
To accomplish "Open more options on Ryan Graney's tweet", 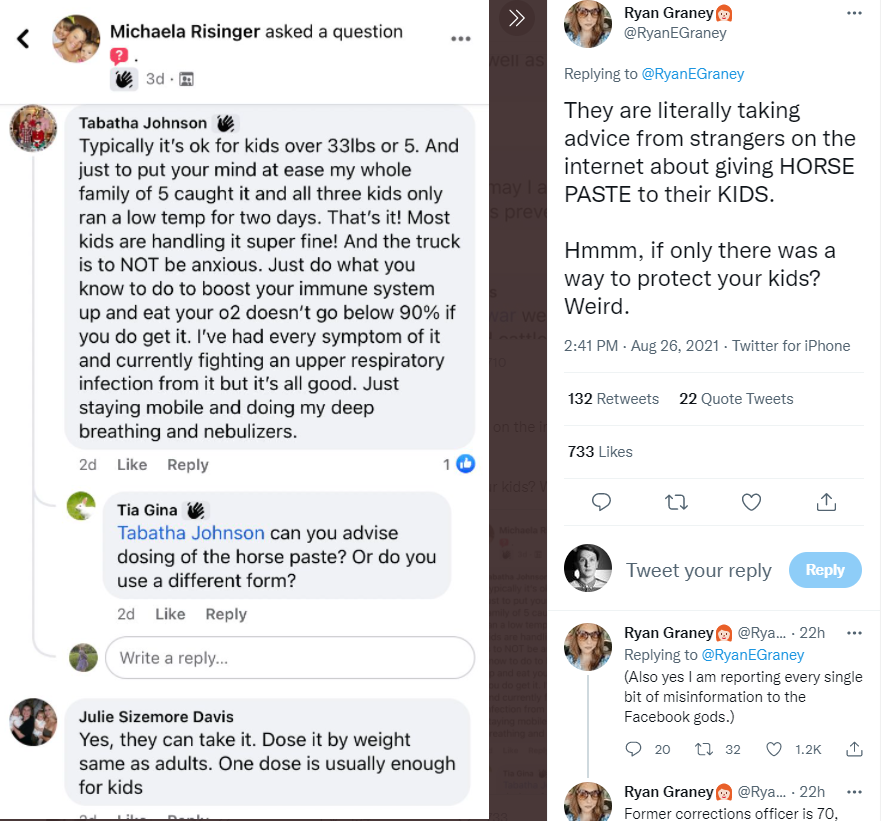I will 854,14.
